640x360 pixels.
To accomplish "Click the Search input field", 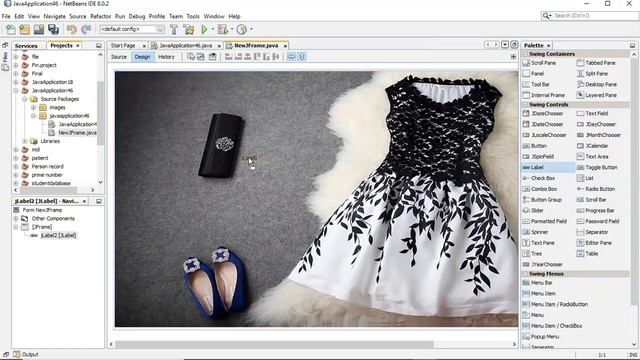I will click(x=590, y=16).
